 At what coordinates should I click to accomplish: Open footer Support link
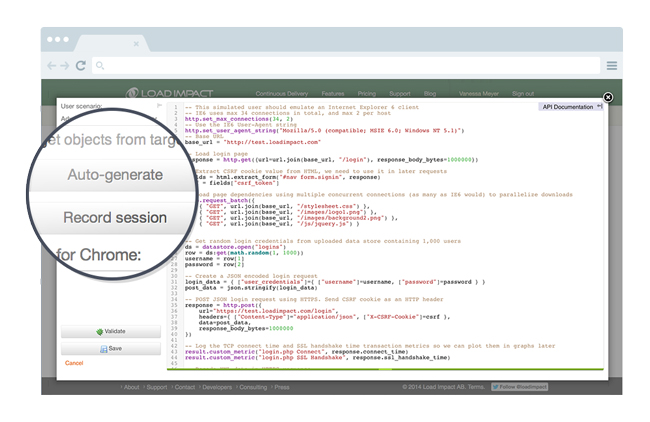[157, 387]
